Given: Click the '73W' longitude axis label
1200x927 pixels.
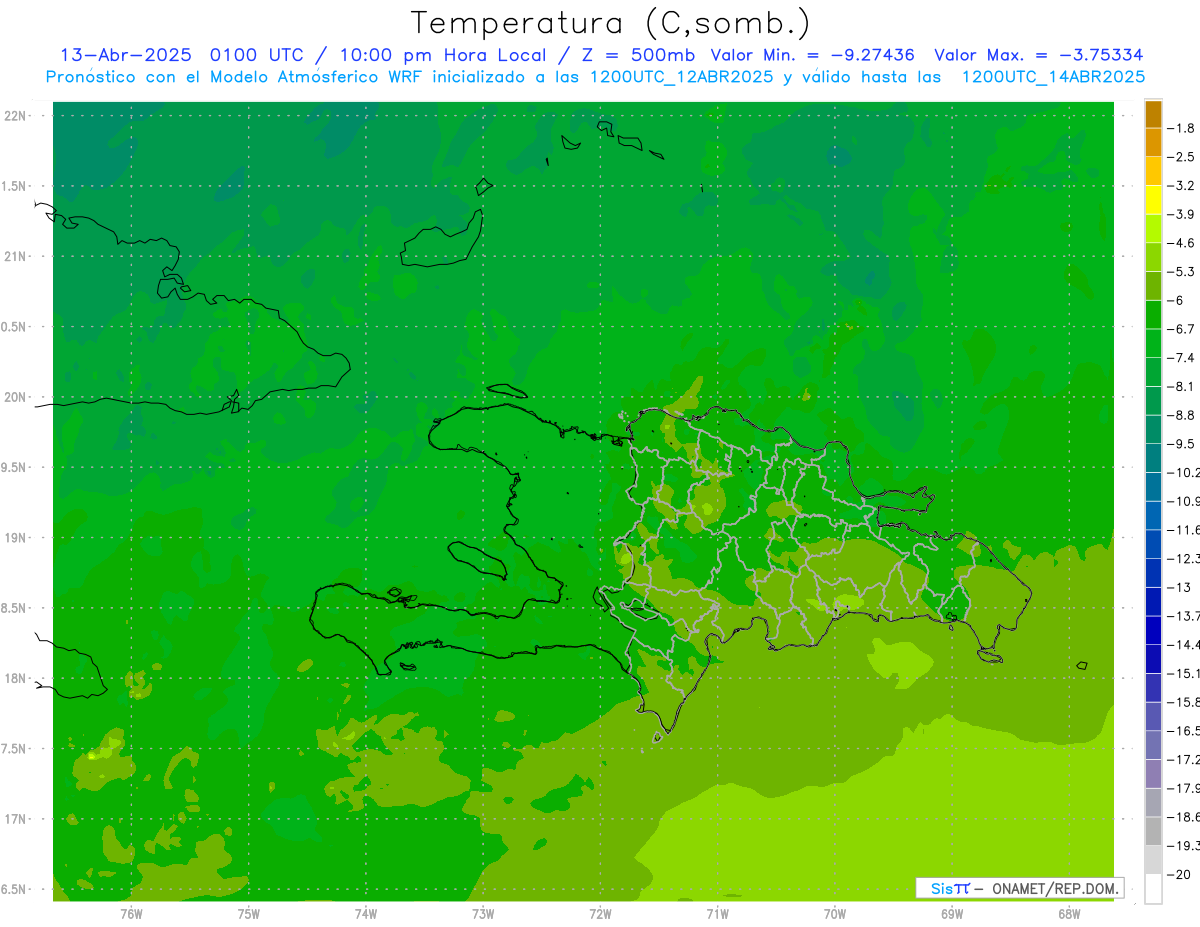Looking at the screenshot, I should (x=483, y=914).
